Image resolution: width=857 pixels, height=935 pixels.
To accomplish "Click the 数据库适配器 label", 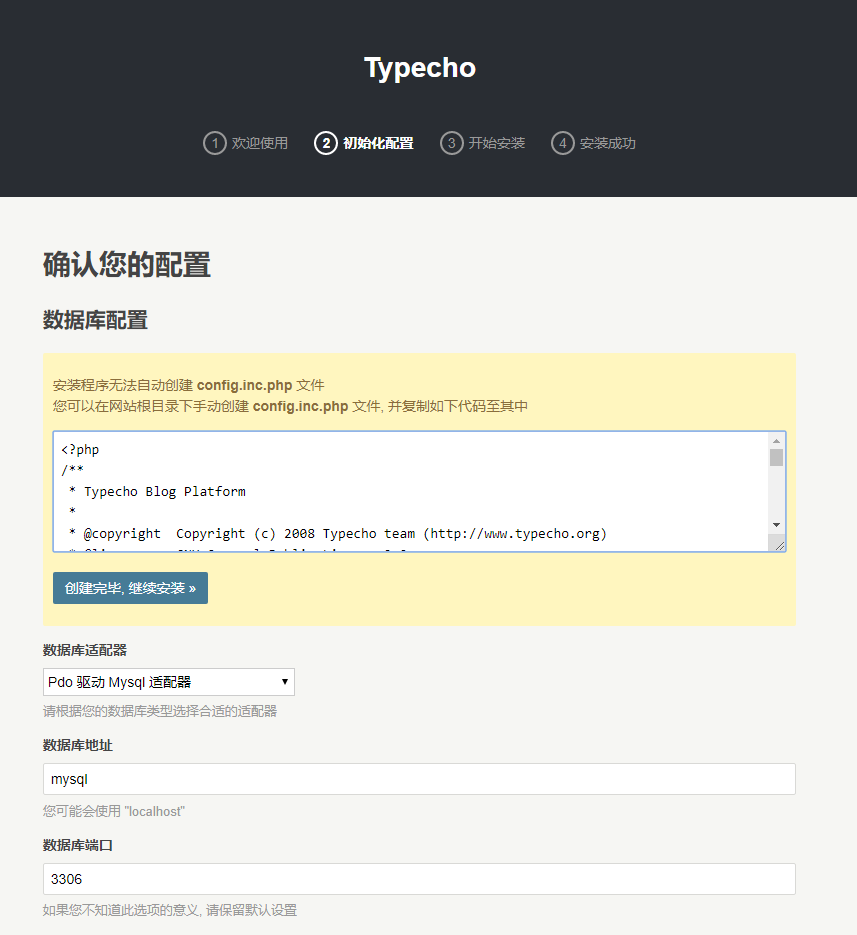I will coord(85,650).
